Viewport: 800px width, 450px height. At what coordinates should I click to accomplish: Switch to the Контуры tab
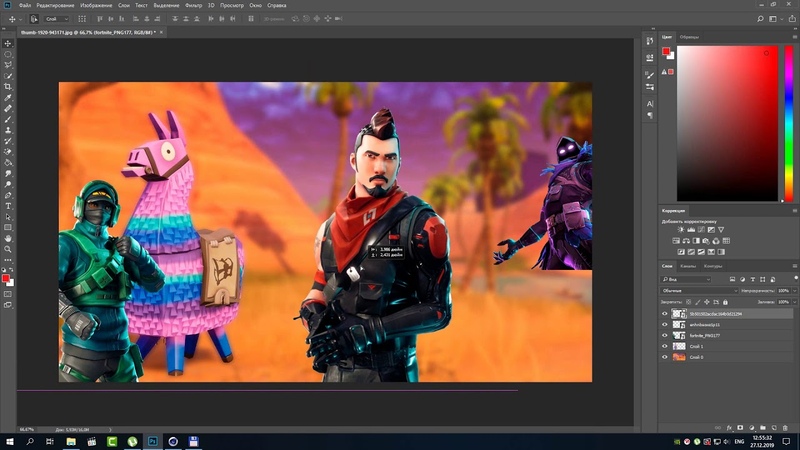click(x=713, y=266)
